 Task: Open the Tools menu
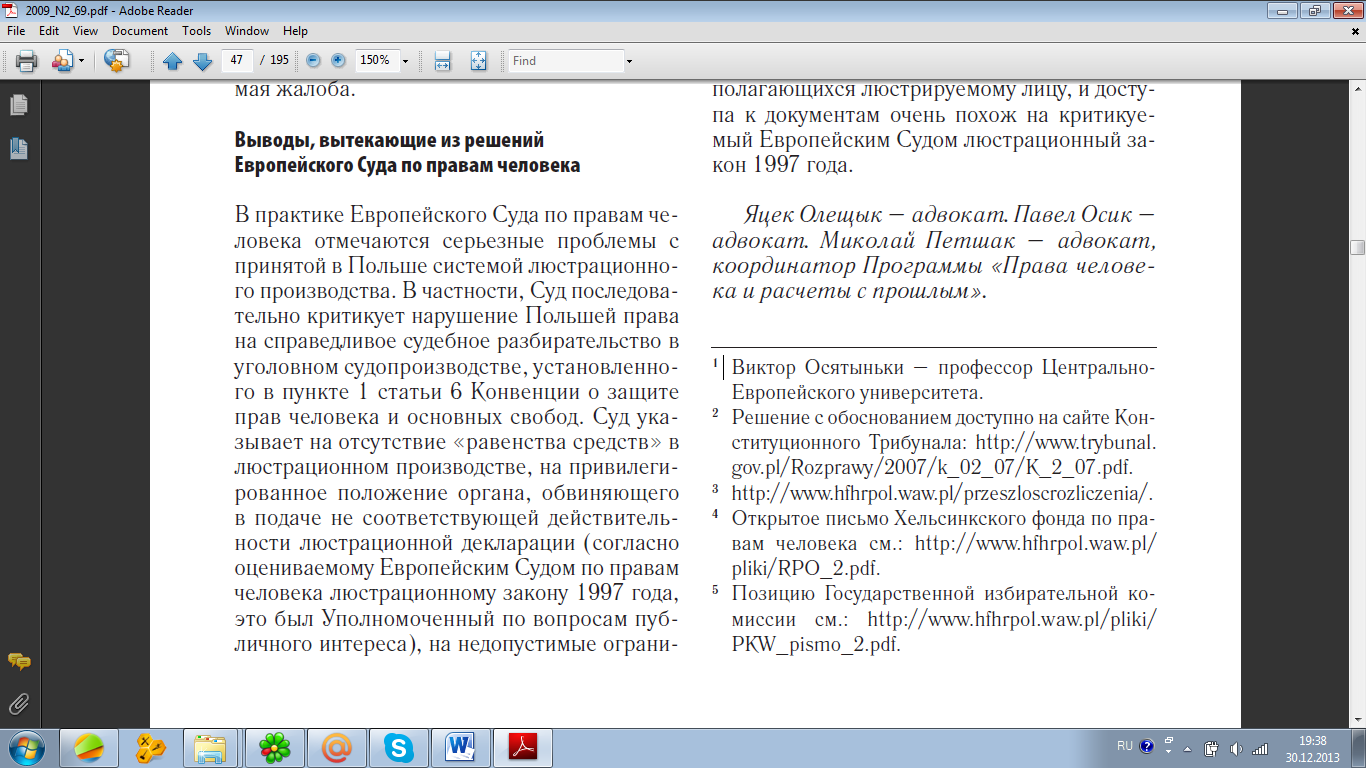tap(197, 31)
